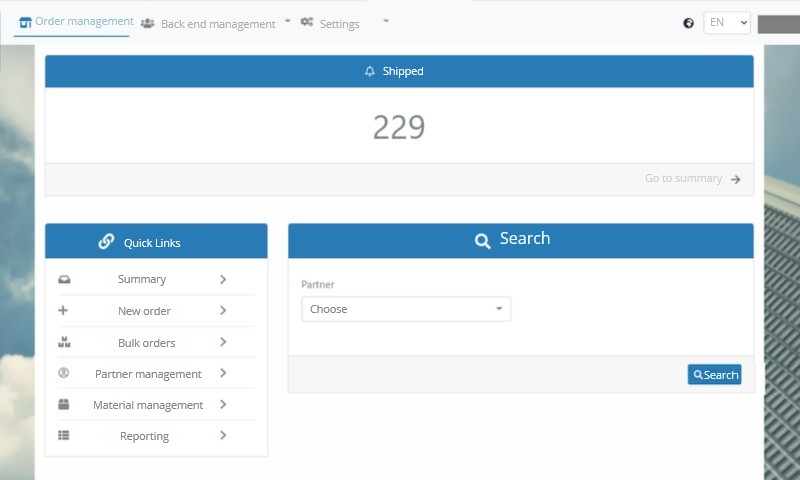Click the Settings gears icon

(x=307, y=21)
